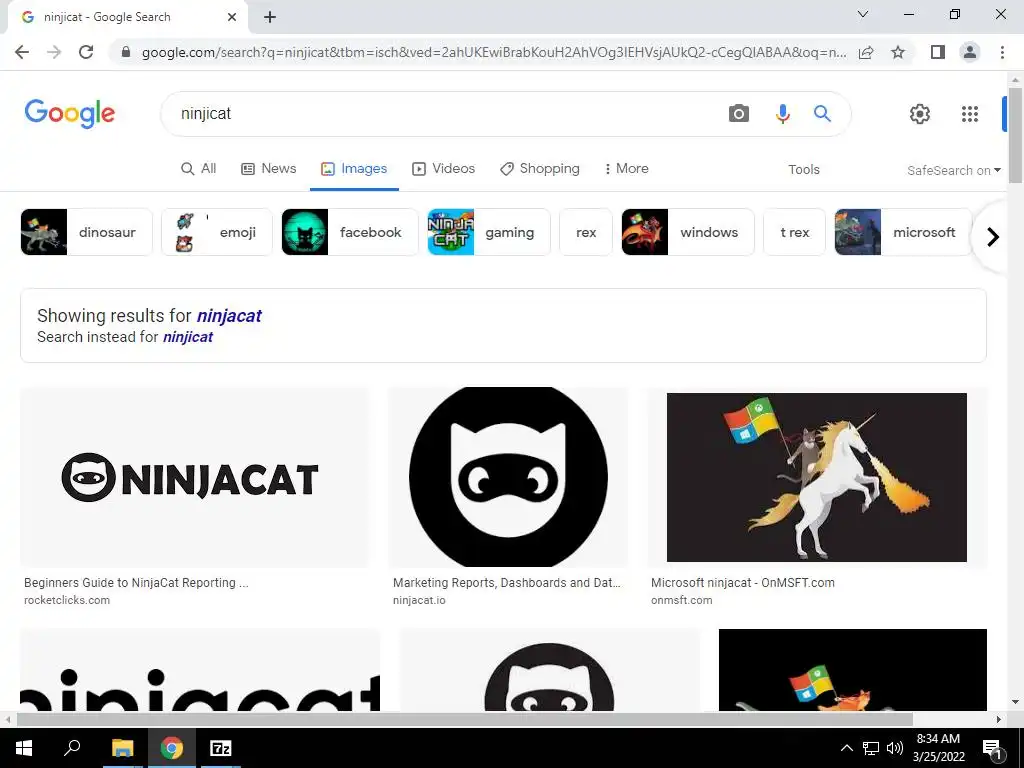Open Google settings gear icon
This screenshot has width=1024, height=768.
920,114
